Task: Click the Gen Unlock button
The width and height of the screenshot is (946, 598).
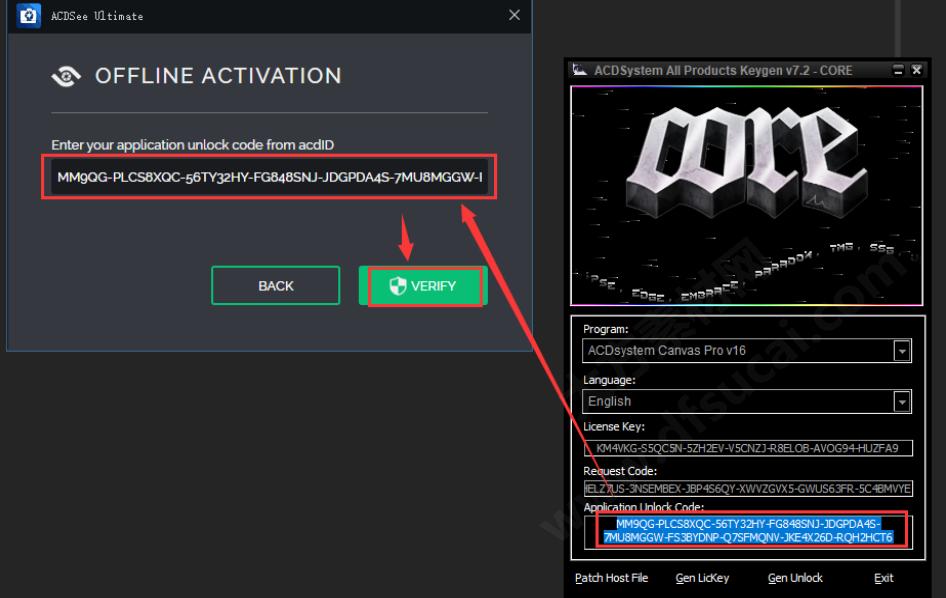Action: tap(795, 578)
